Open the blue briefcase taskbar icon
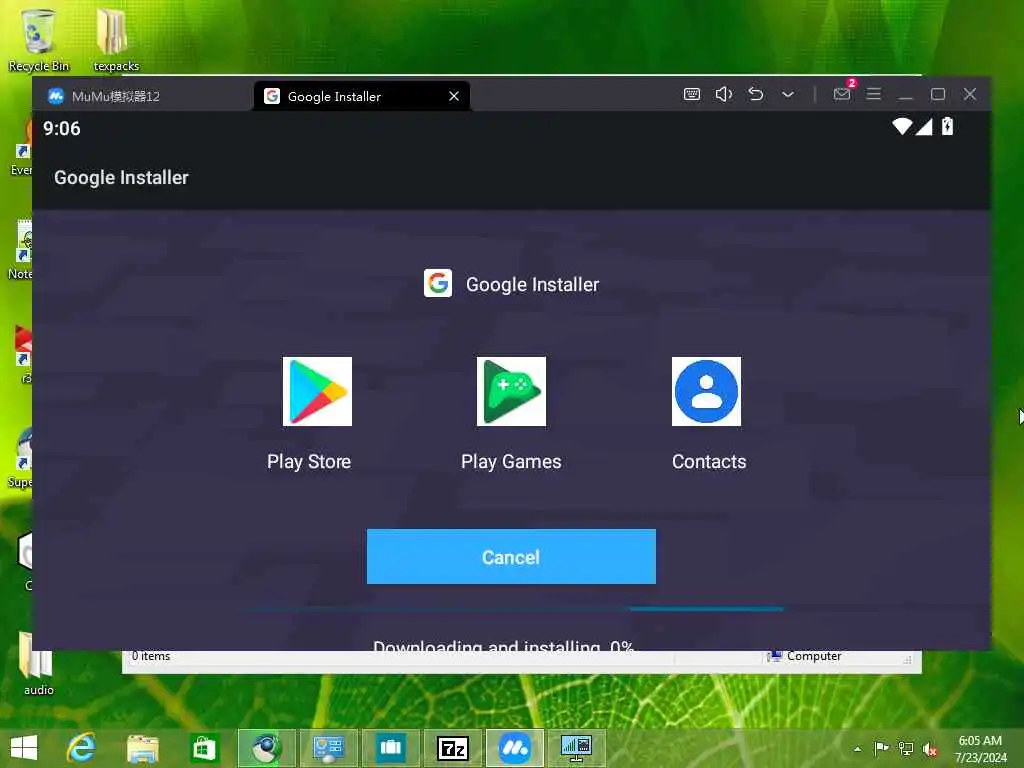 coord(391,748)
